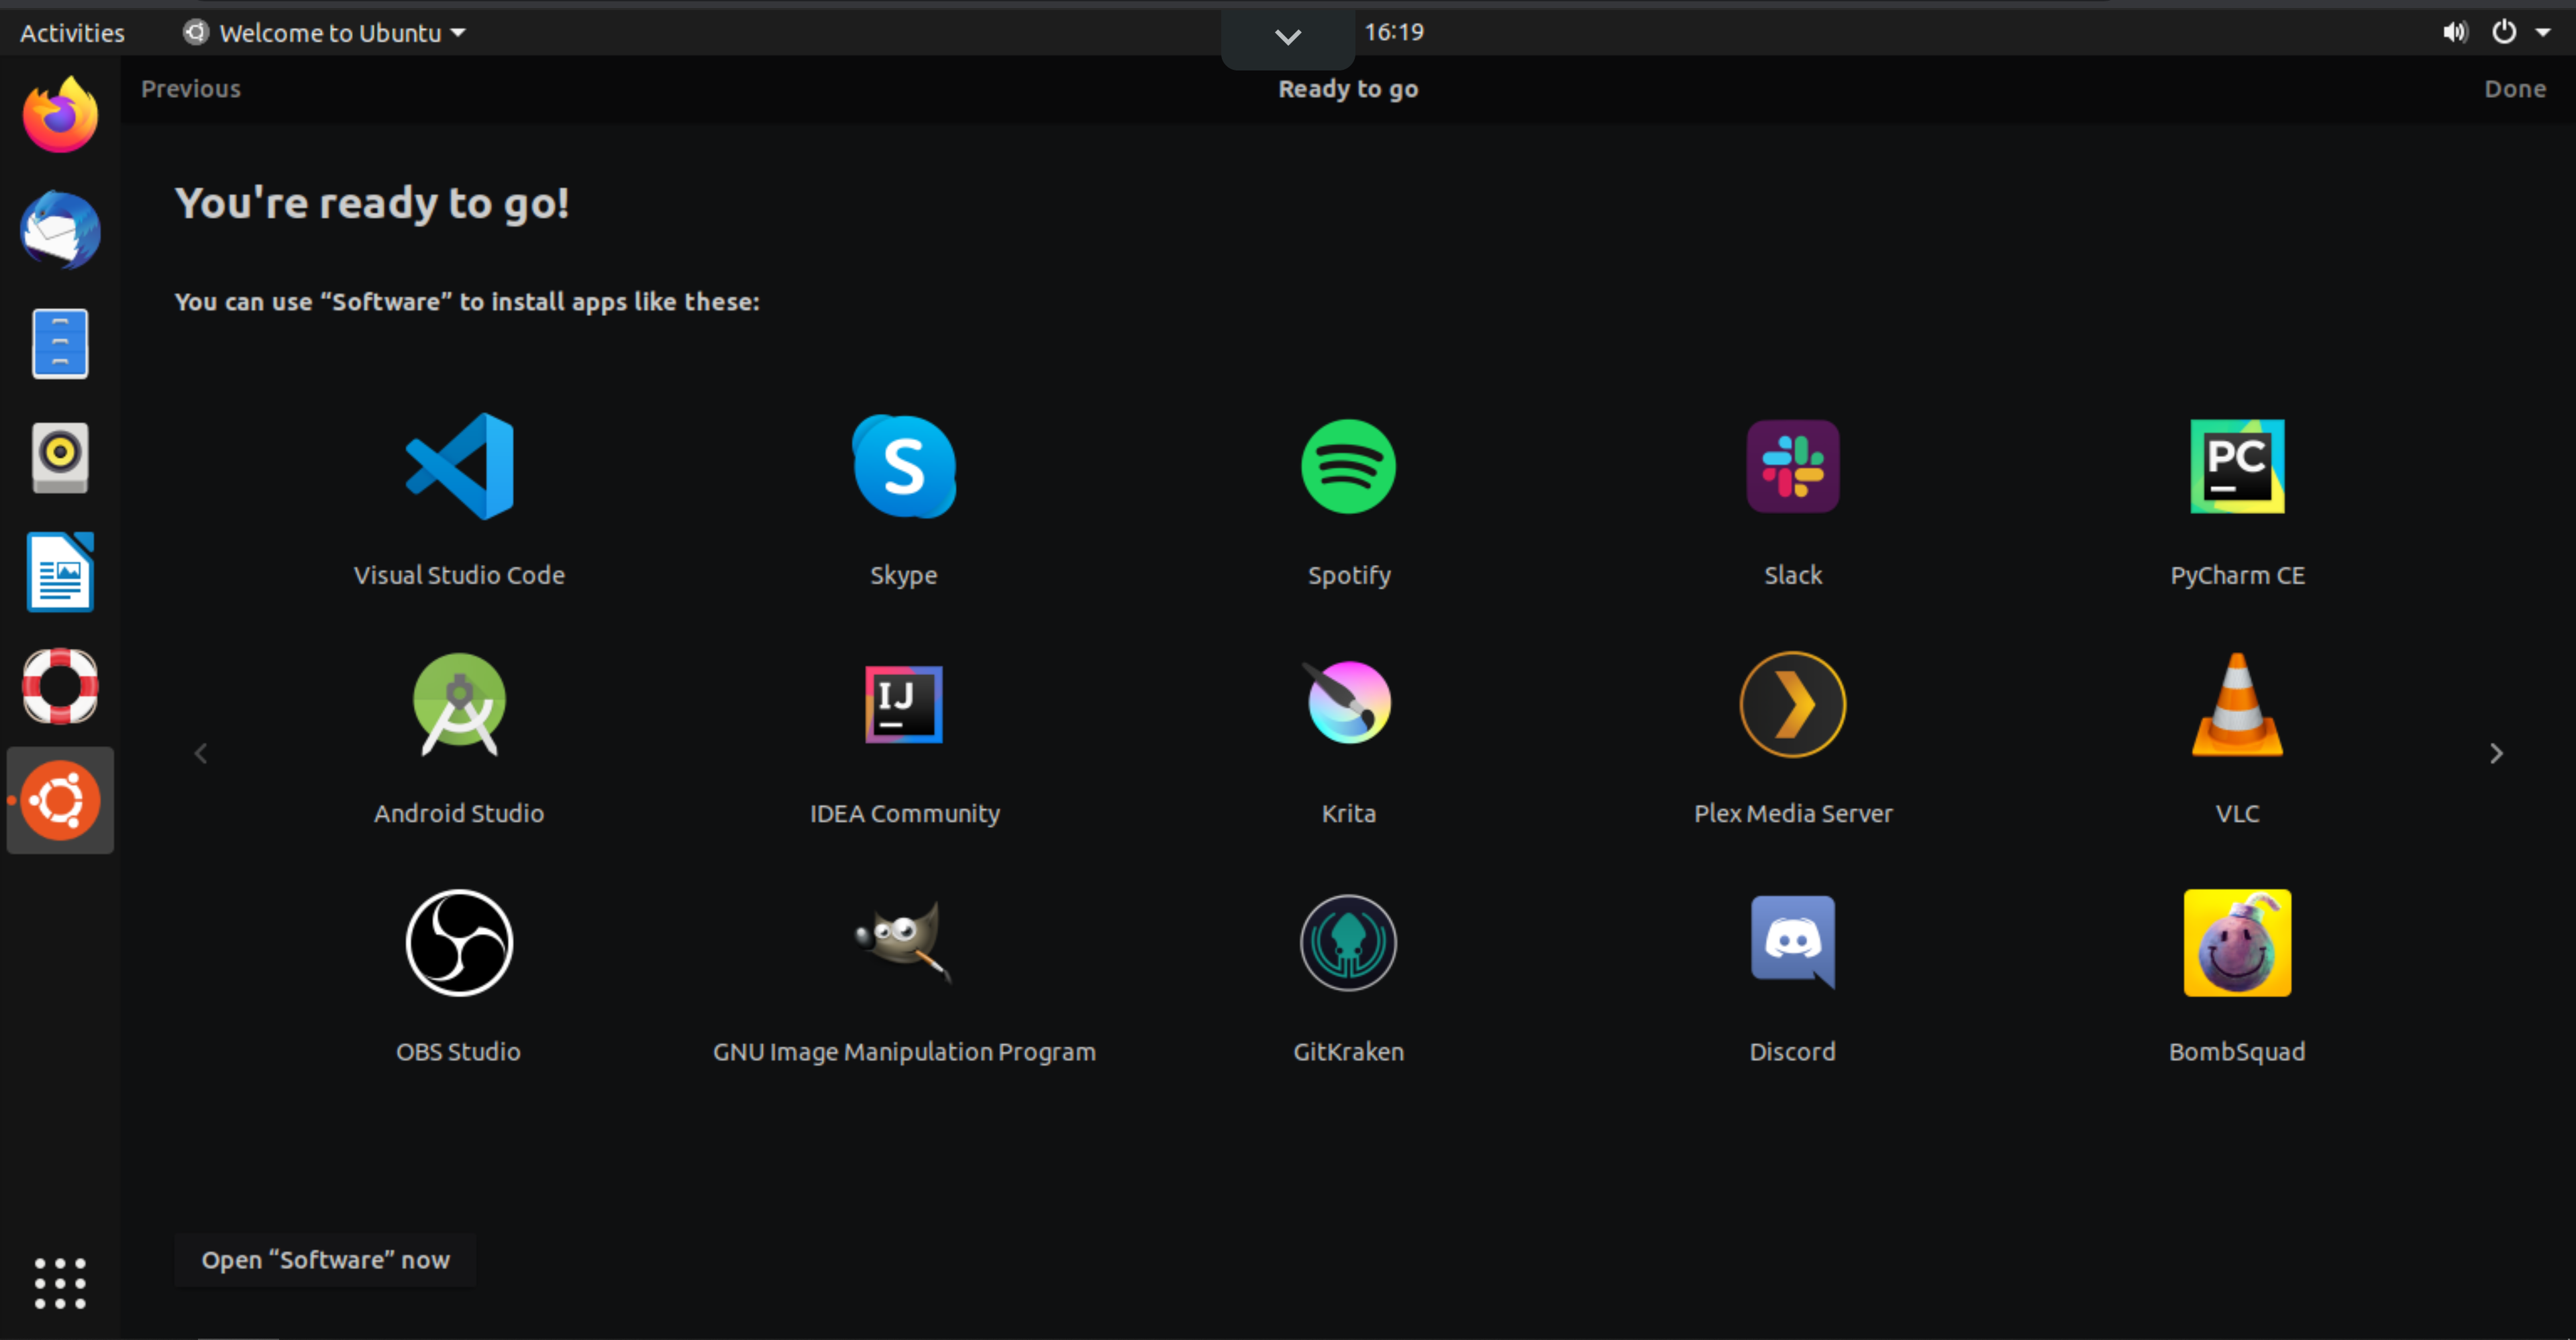Click the VLC traffic cone icon
The image size is (2576, 1340).
coord(2237,704)
